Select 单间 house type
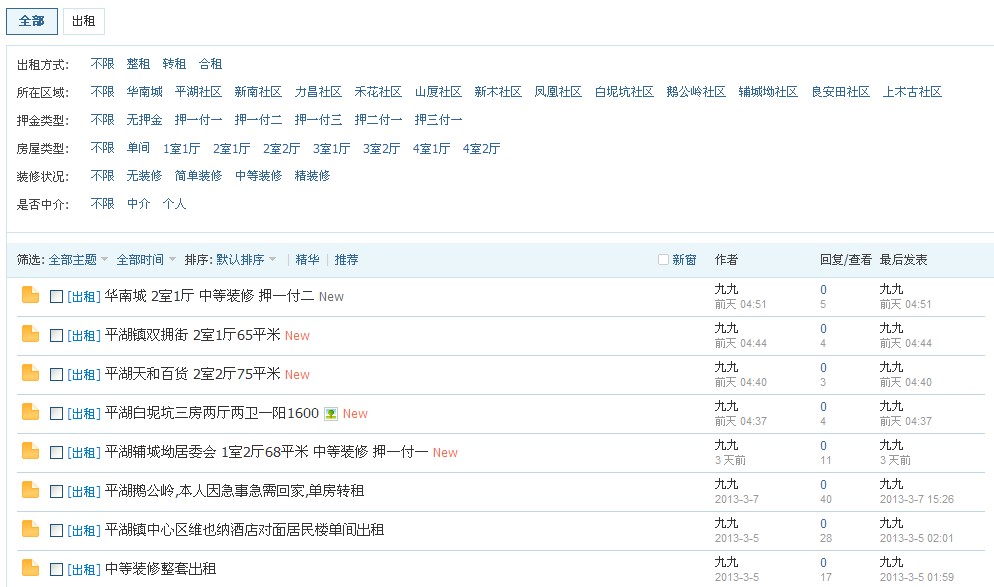Image resolution: width=994 pixels, height=587 pixels. (x=138, y=148)
